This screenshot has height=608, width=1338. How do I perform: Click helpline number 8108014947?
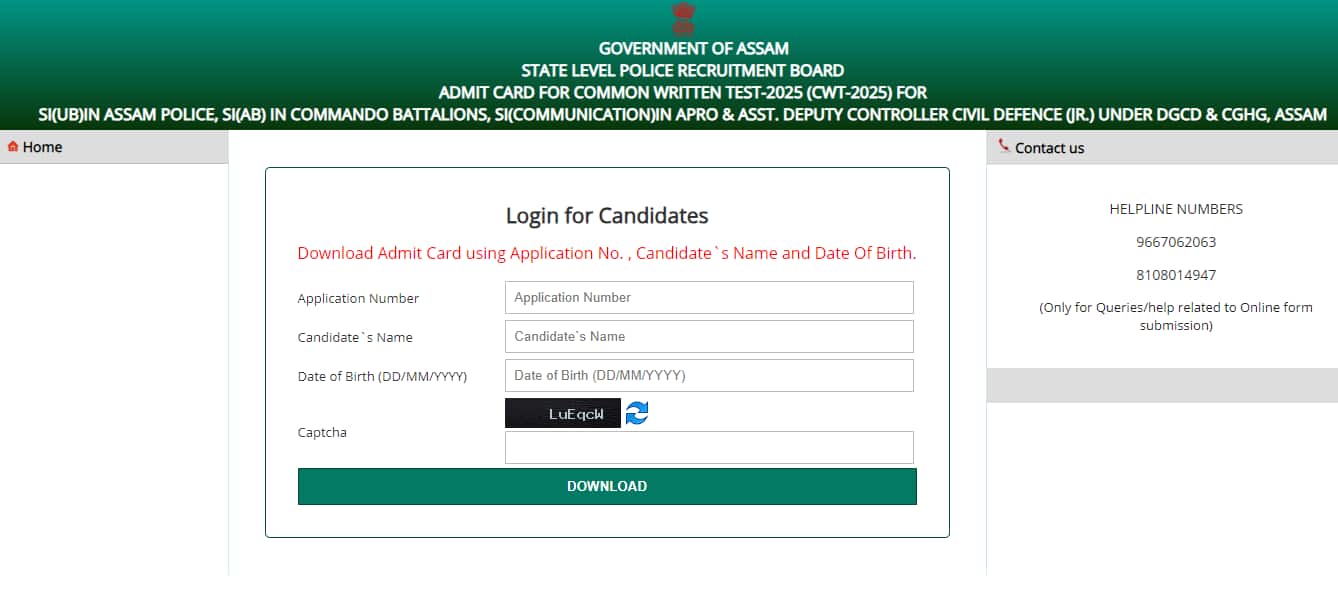tap(1175, 274)
